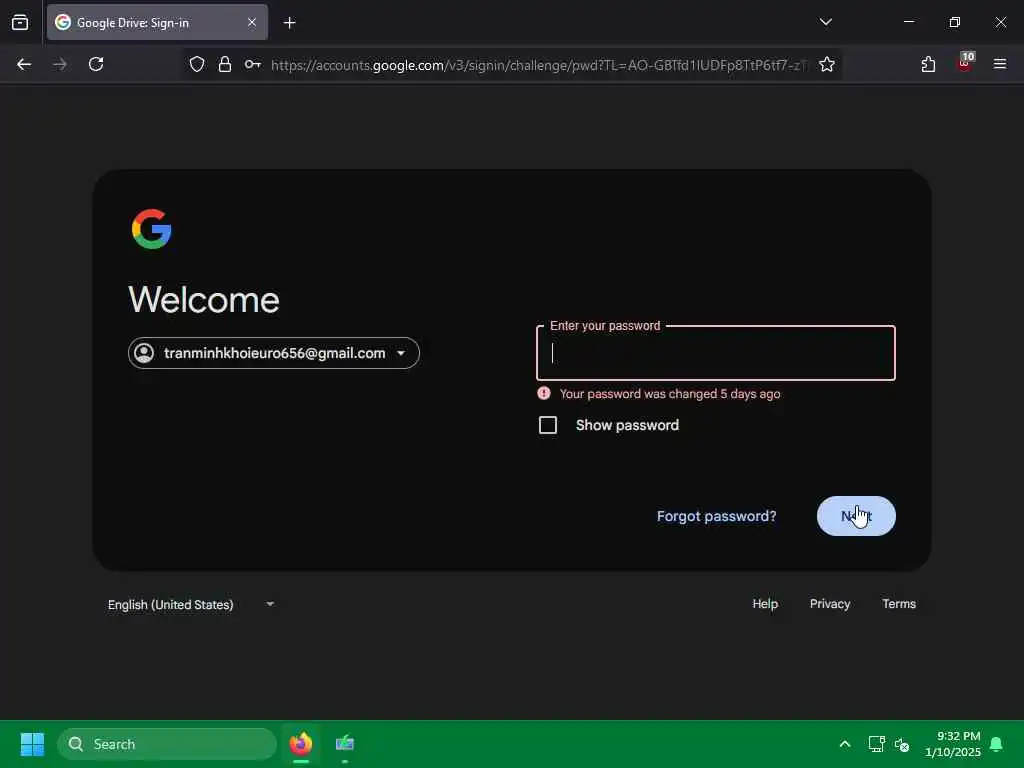
Task: Open clock showing 9:32 PM
Action: click(953, 744)
